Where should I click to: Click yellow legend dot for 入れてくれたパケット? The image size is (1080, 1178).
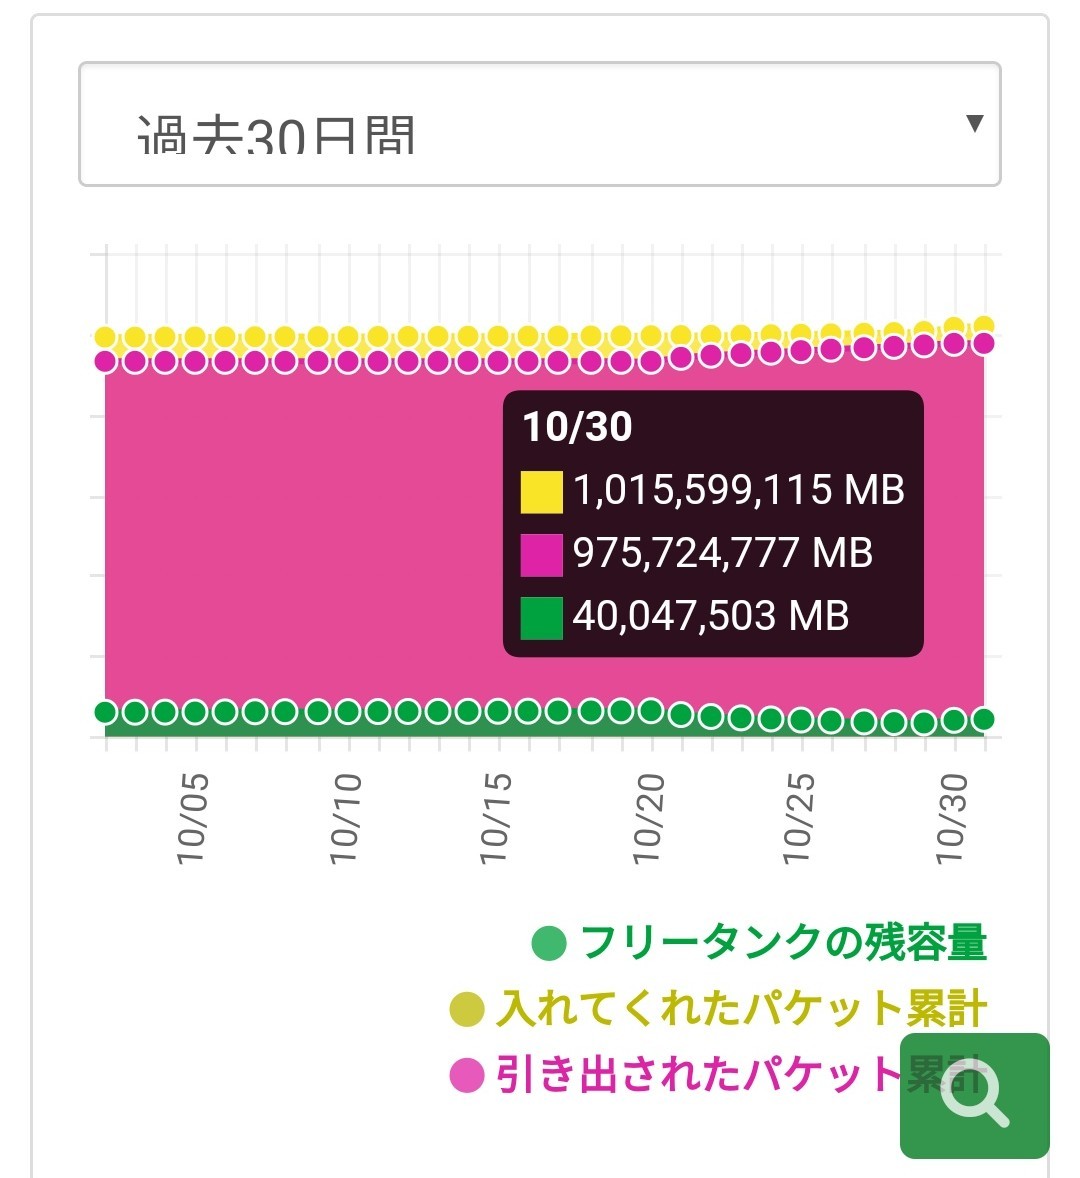pos(466,1009)
